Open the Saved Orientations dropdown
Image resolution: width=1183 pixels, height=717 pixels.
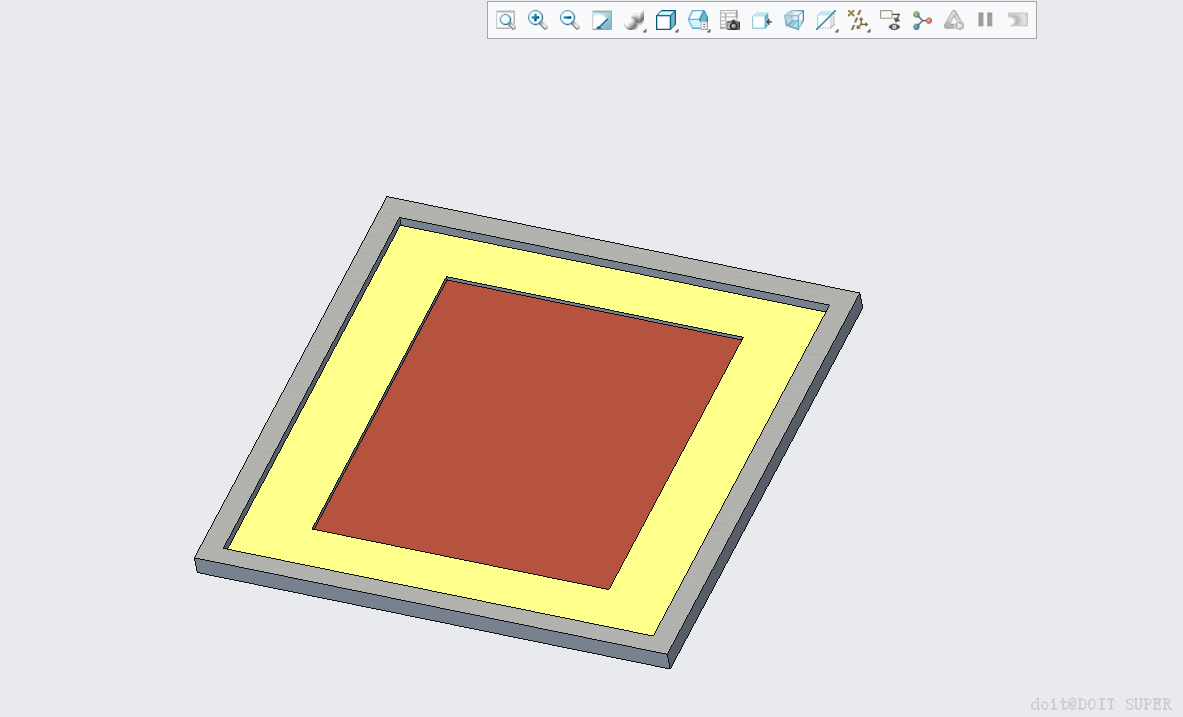(x=699, y=20)
